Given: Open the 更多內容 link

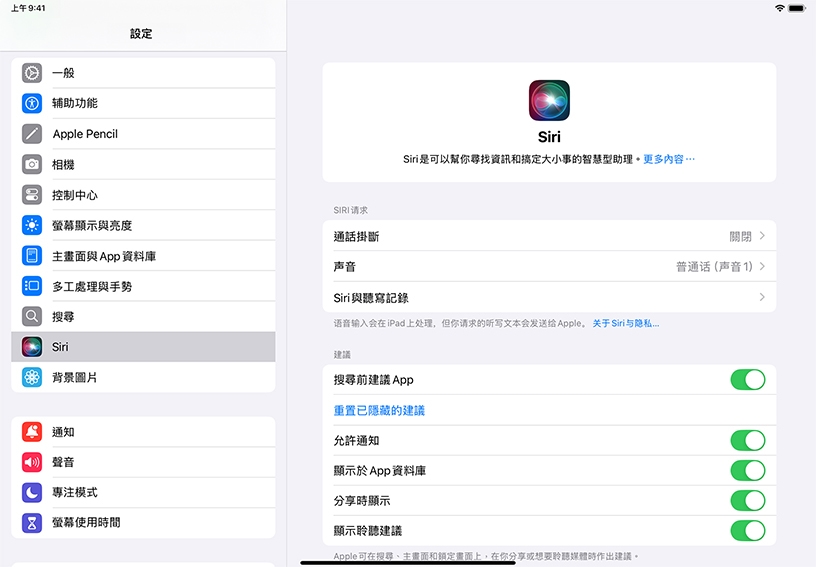Looking at the screenshot, I should [x=668, y=159].
